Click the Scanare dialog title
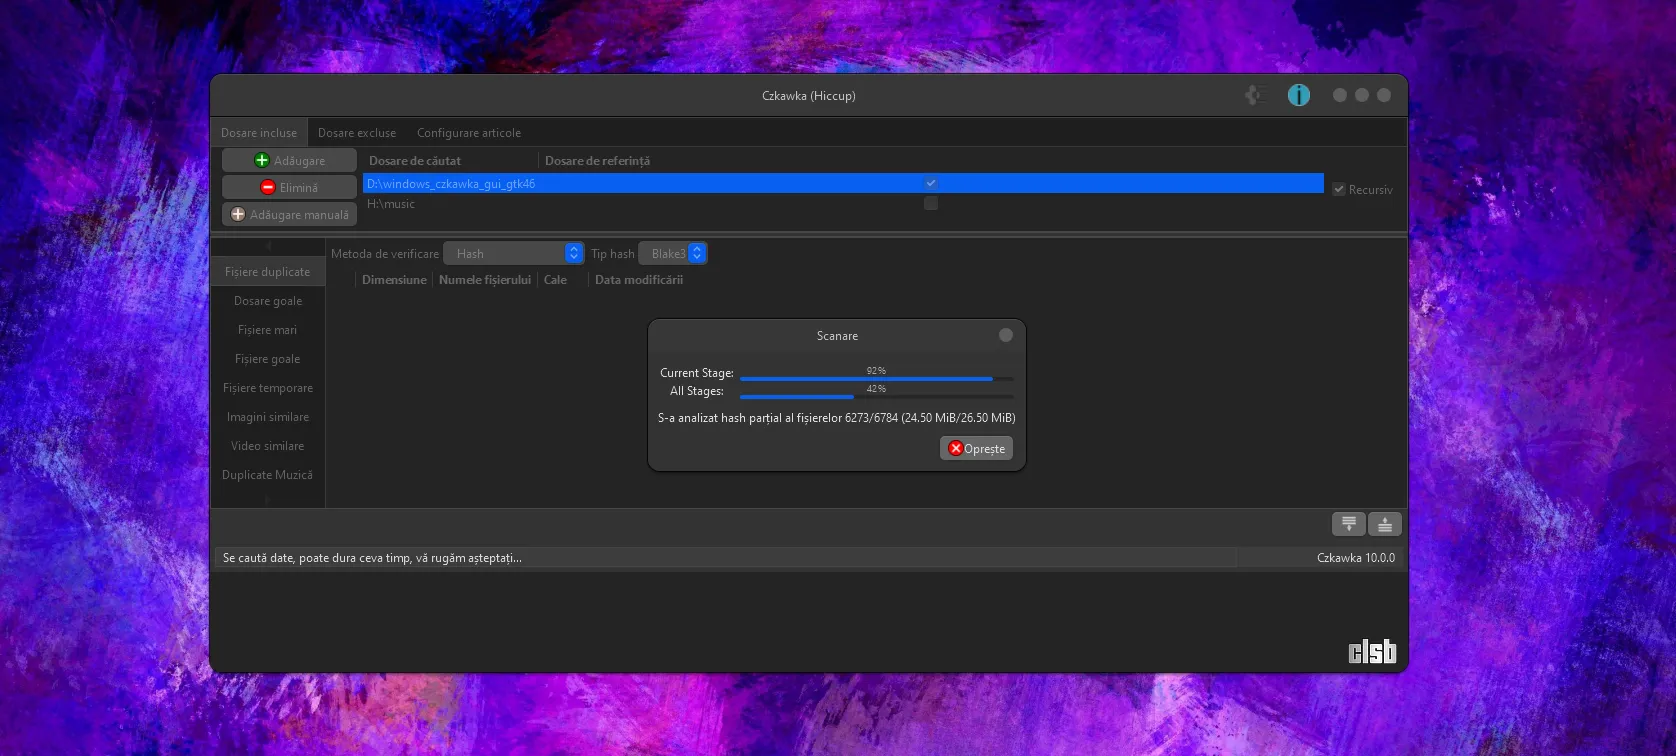Viewport: 1676px width, 756px height. pos(837,336)
